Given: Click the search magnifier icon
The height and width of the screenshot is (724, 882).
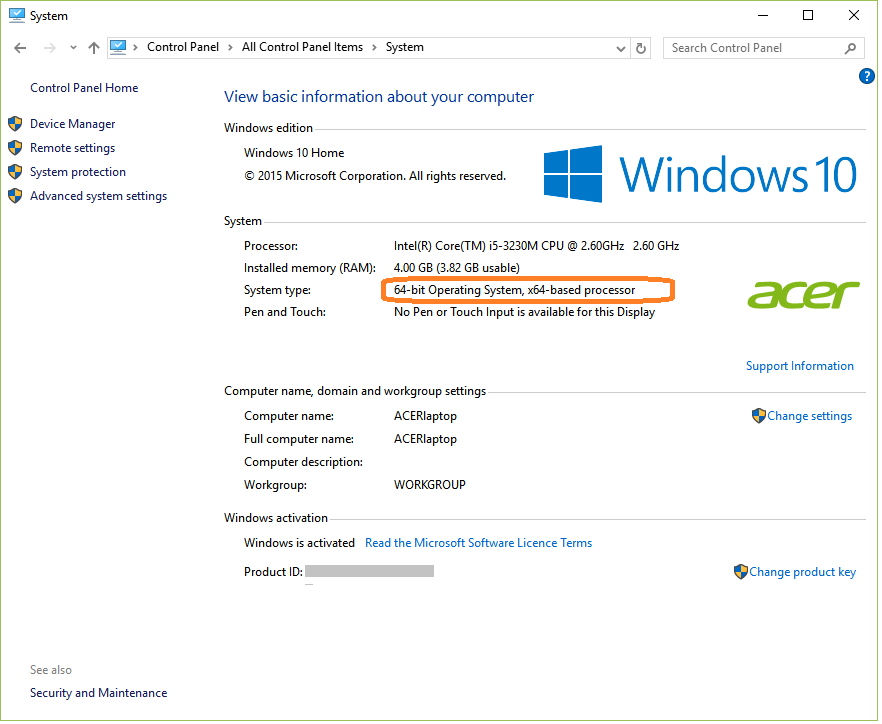Looking at the screenshot, I should click(851, 48).
